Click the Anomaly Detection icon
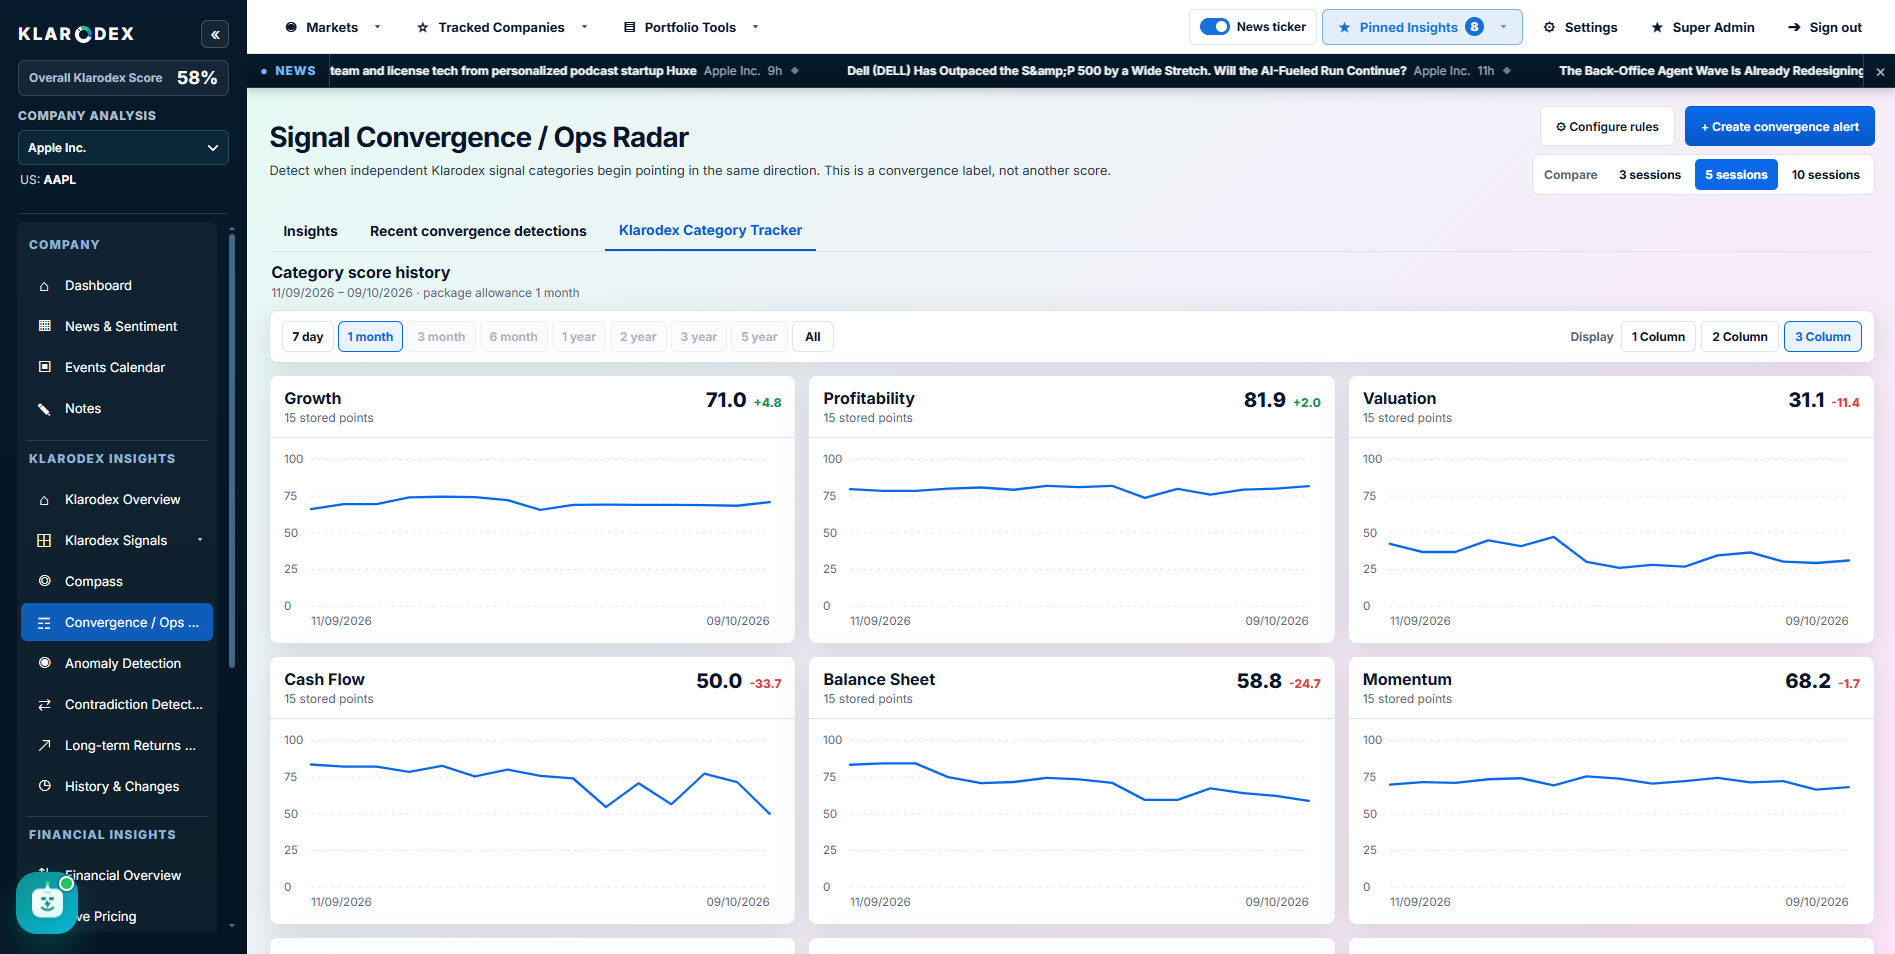The image size is (1895, 954). [x=44, y=663]
